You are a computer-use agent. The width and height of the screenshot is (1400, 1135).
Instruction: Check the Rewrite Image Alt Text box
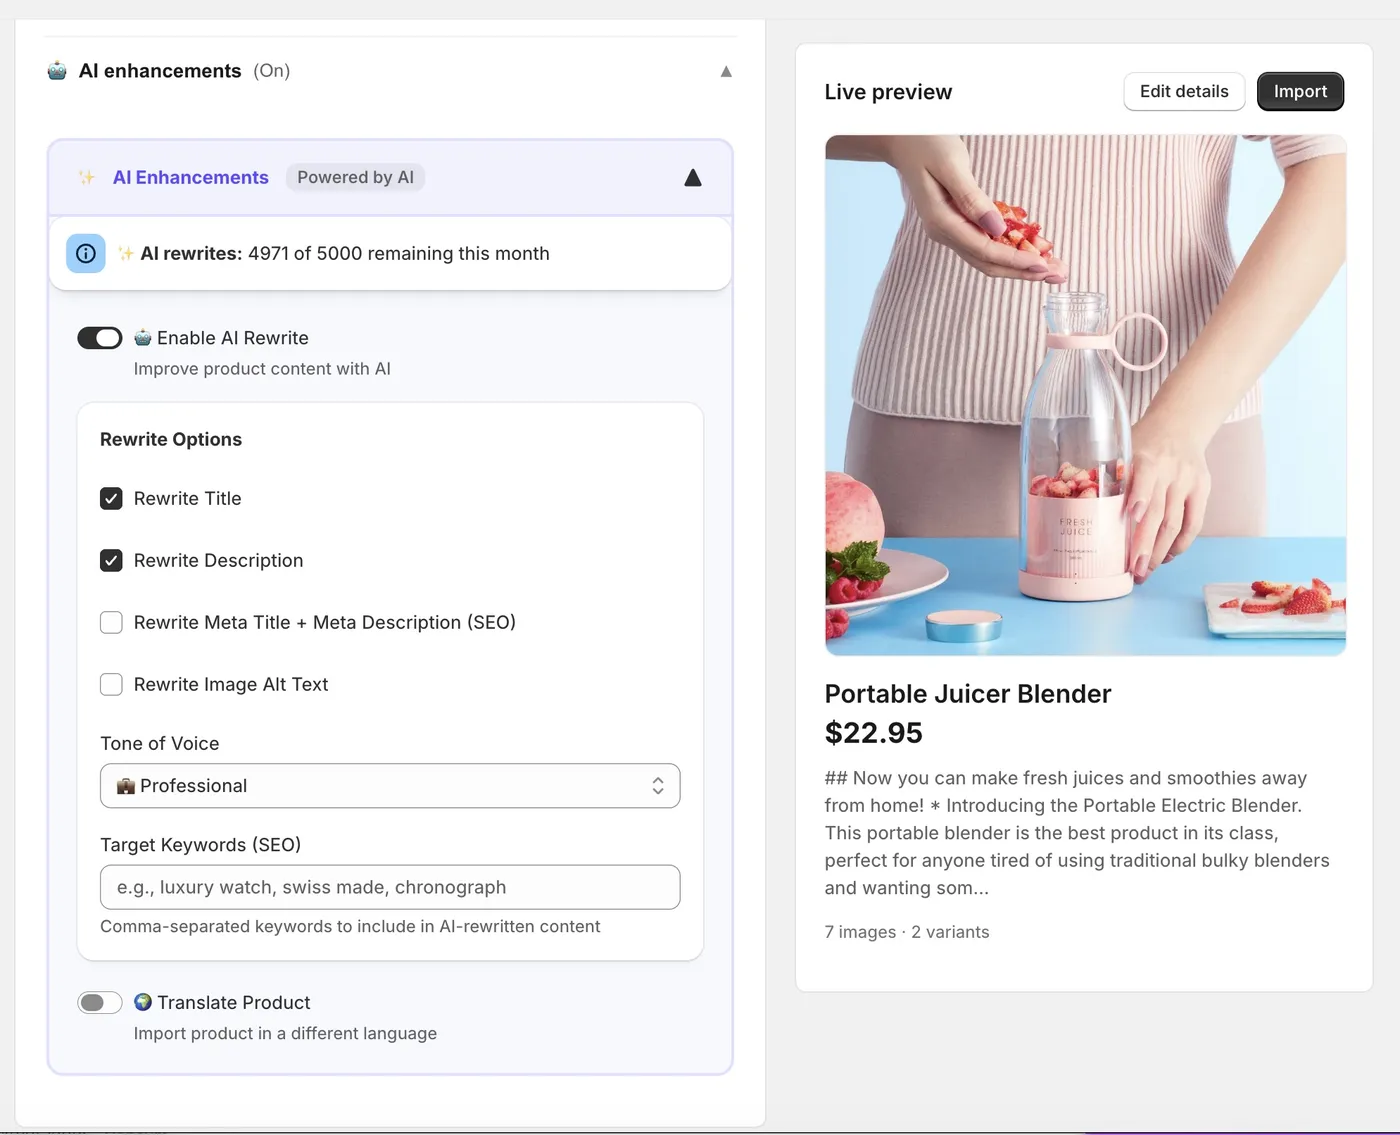(x=111, y=684)
